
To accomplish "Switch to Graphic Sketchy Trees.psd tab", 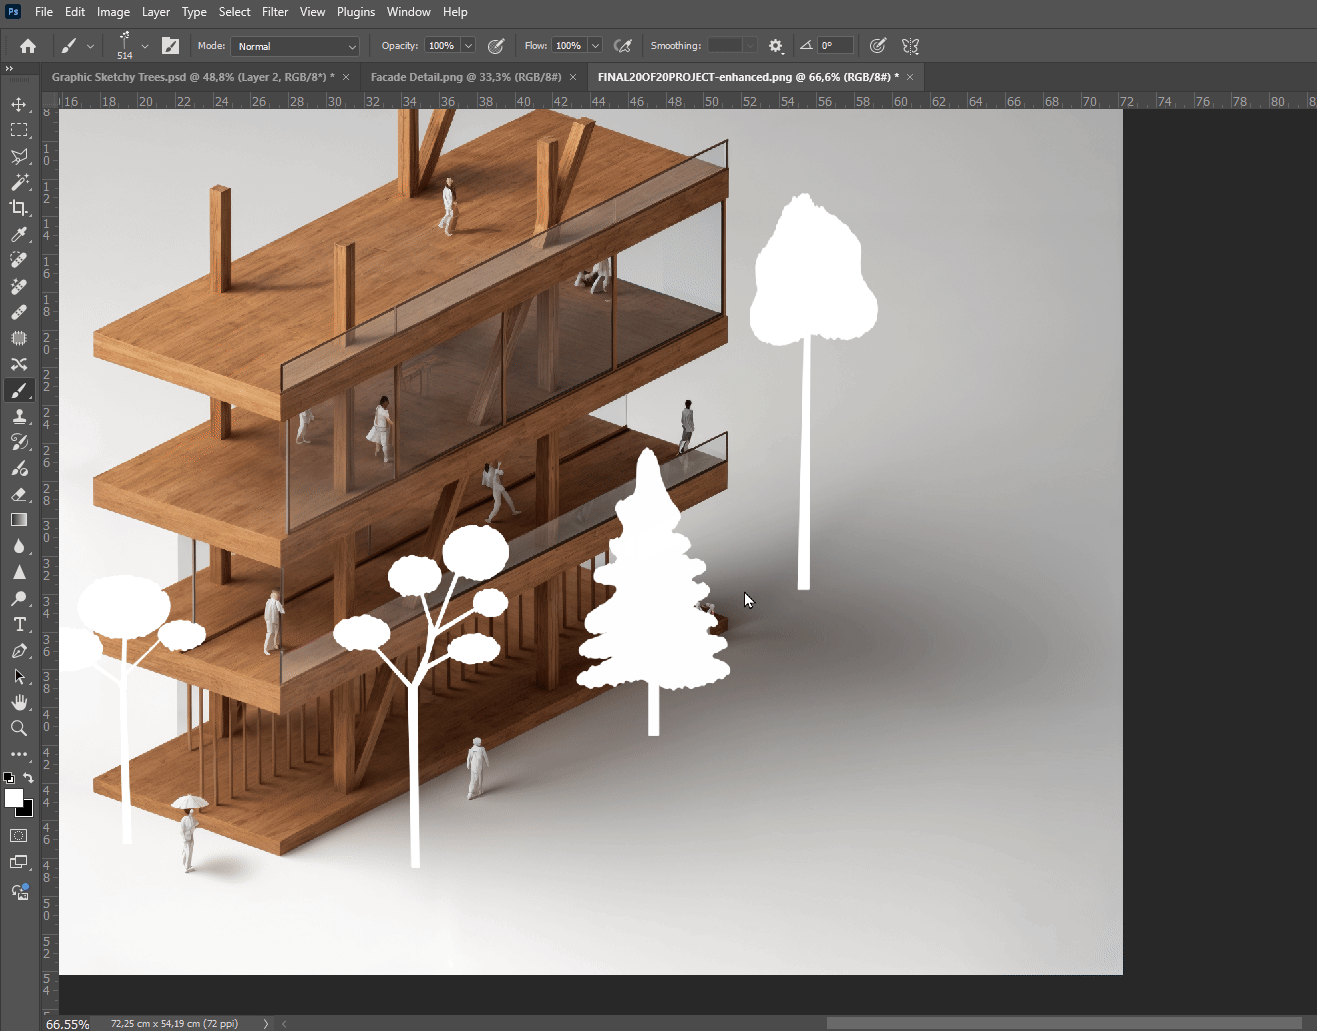I will 193,77.
